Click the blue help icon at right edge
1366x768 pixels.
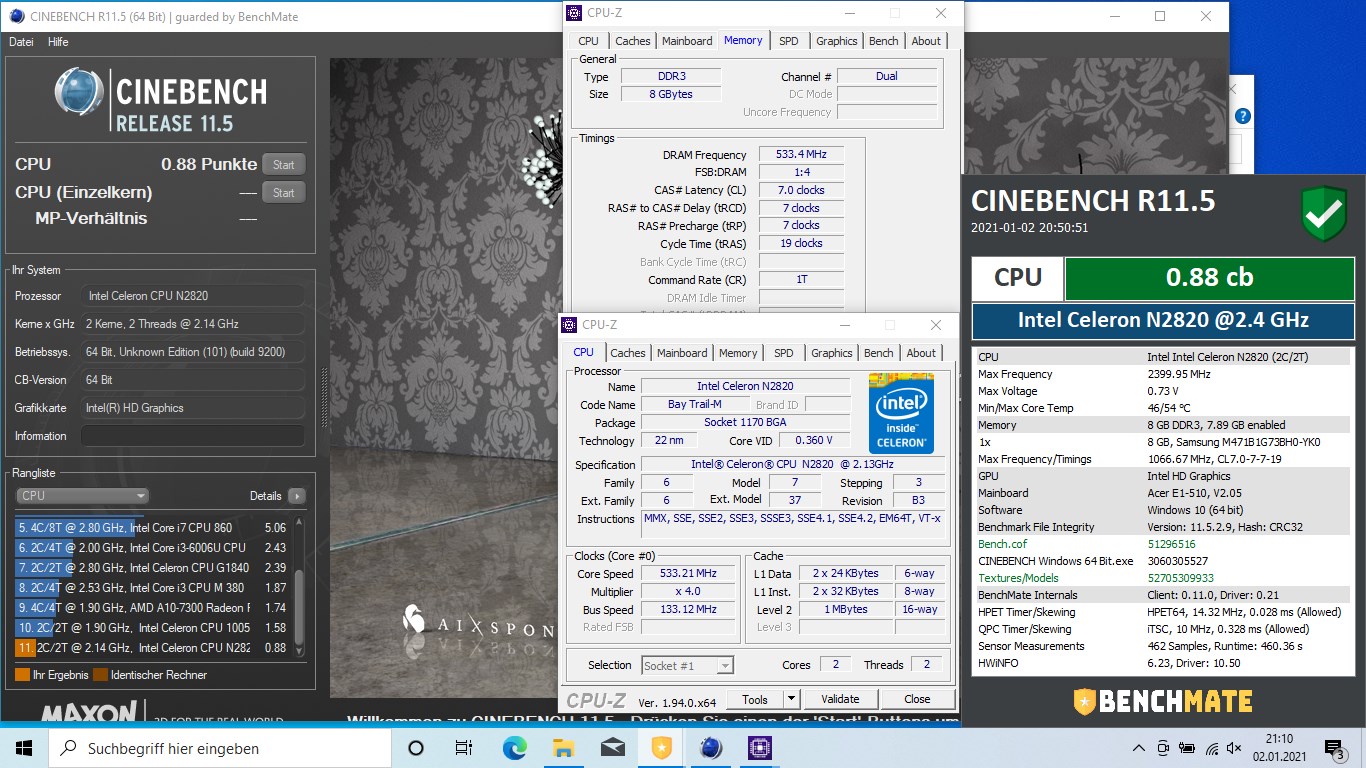pyautogui.click(x=1242, y=116)
